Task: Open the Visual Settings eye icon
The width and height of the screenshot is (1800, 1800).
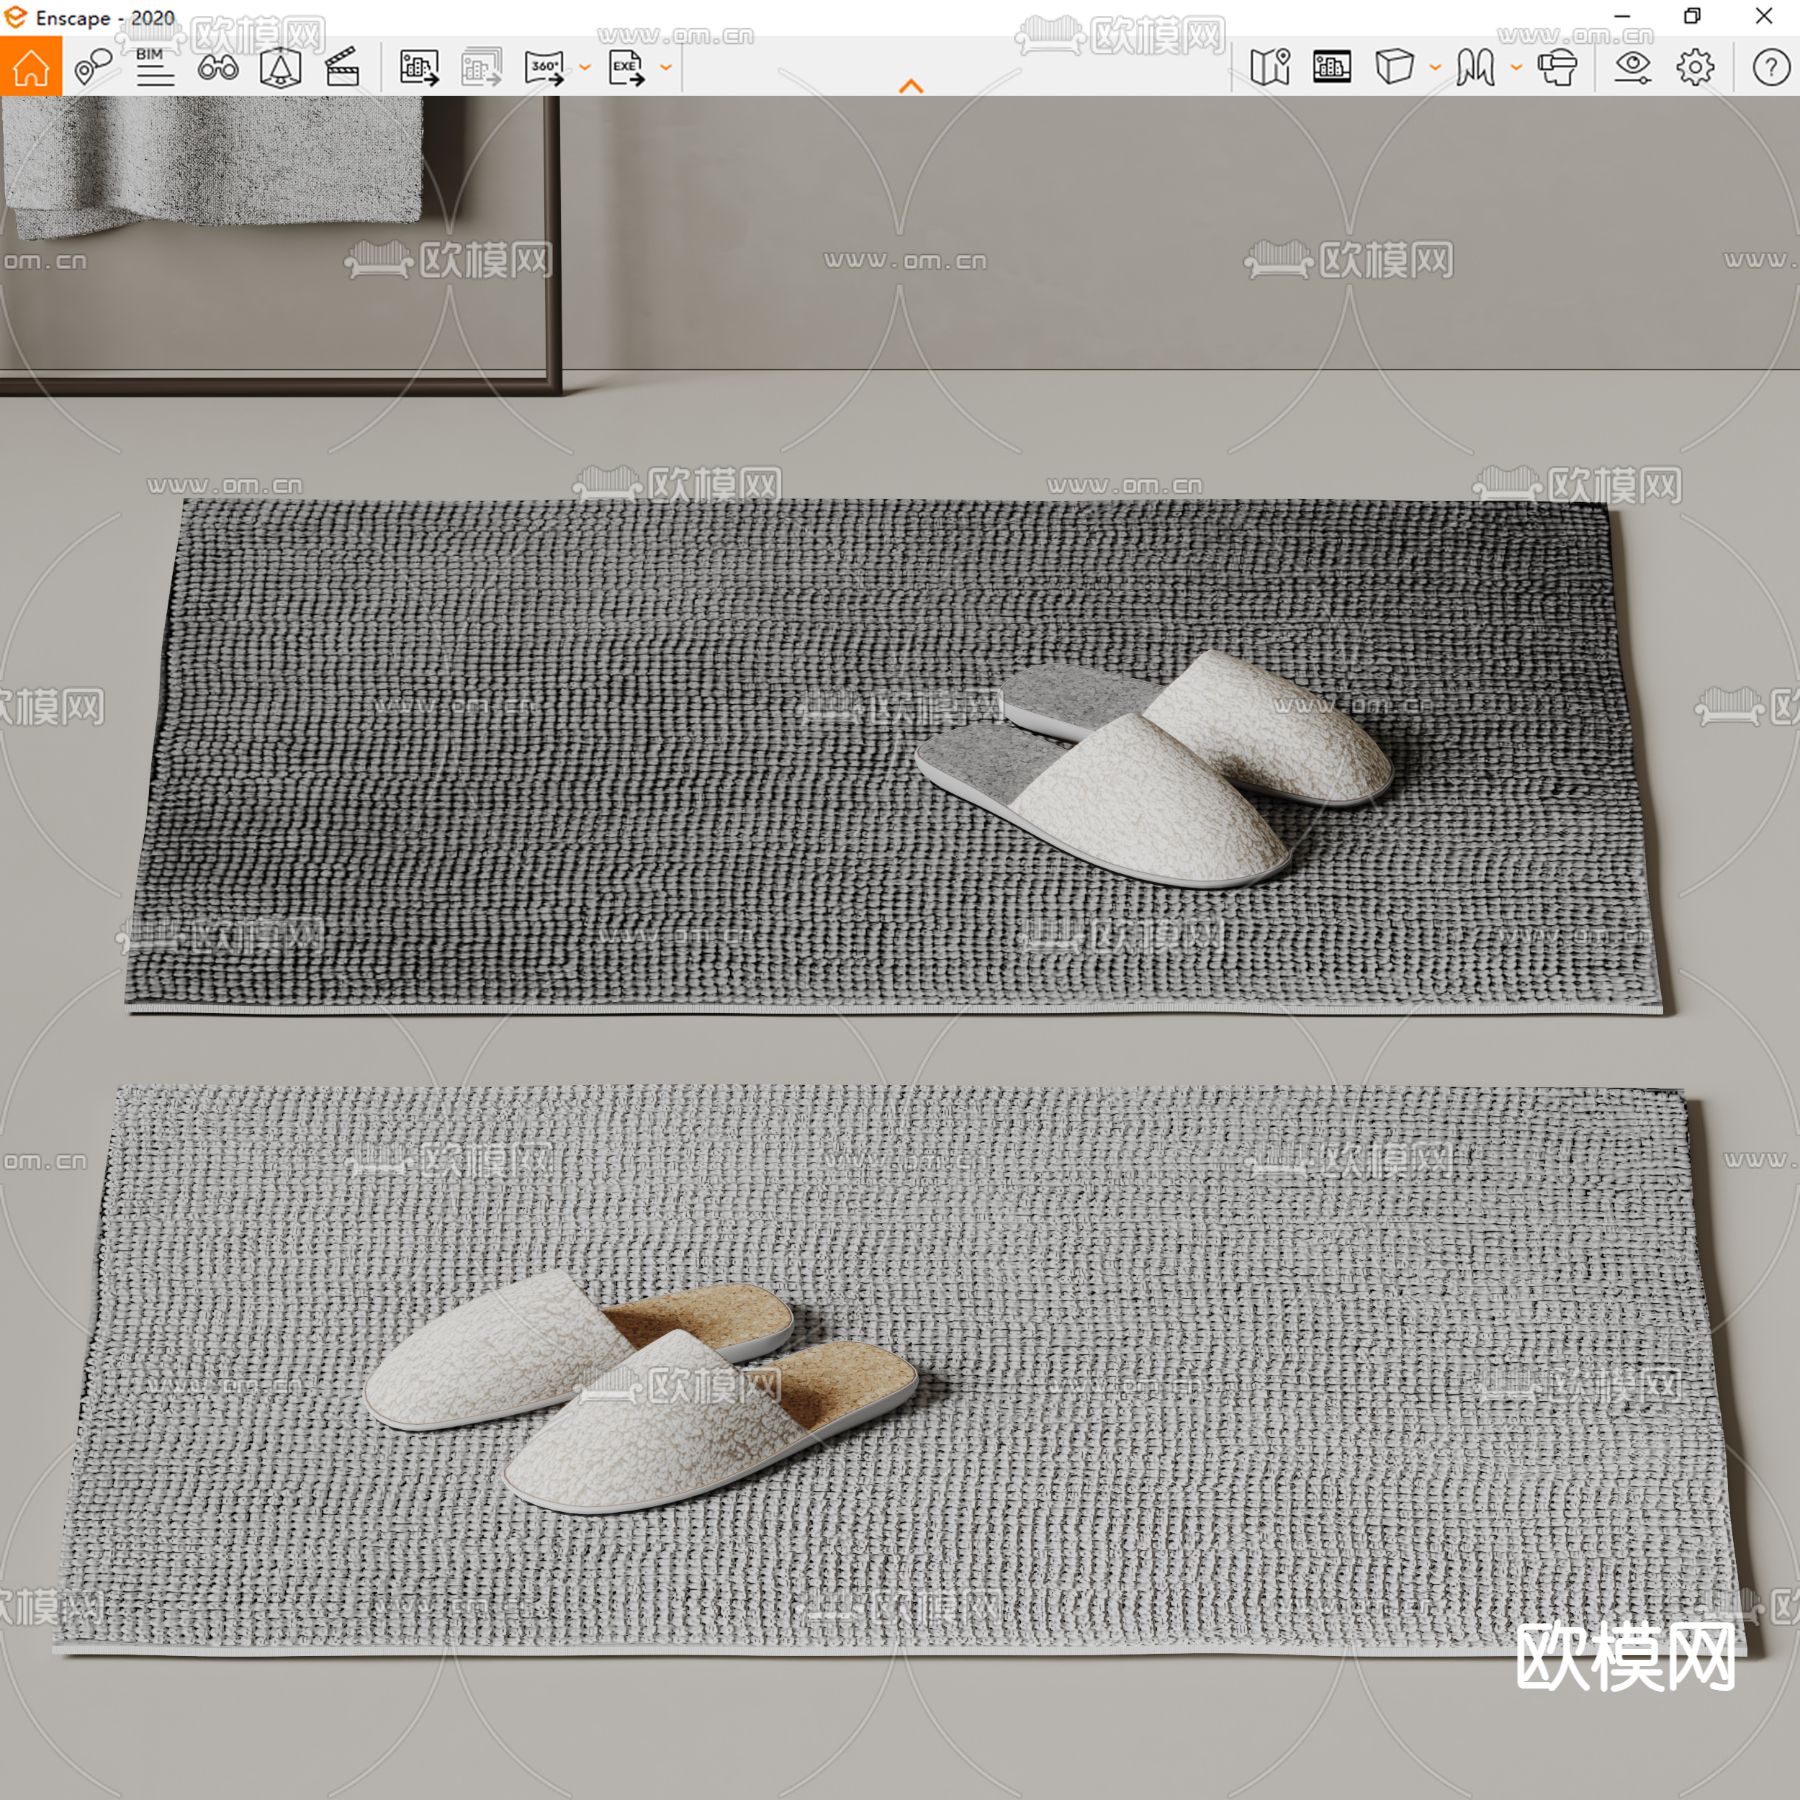Action: pos(1632,68)
